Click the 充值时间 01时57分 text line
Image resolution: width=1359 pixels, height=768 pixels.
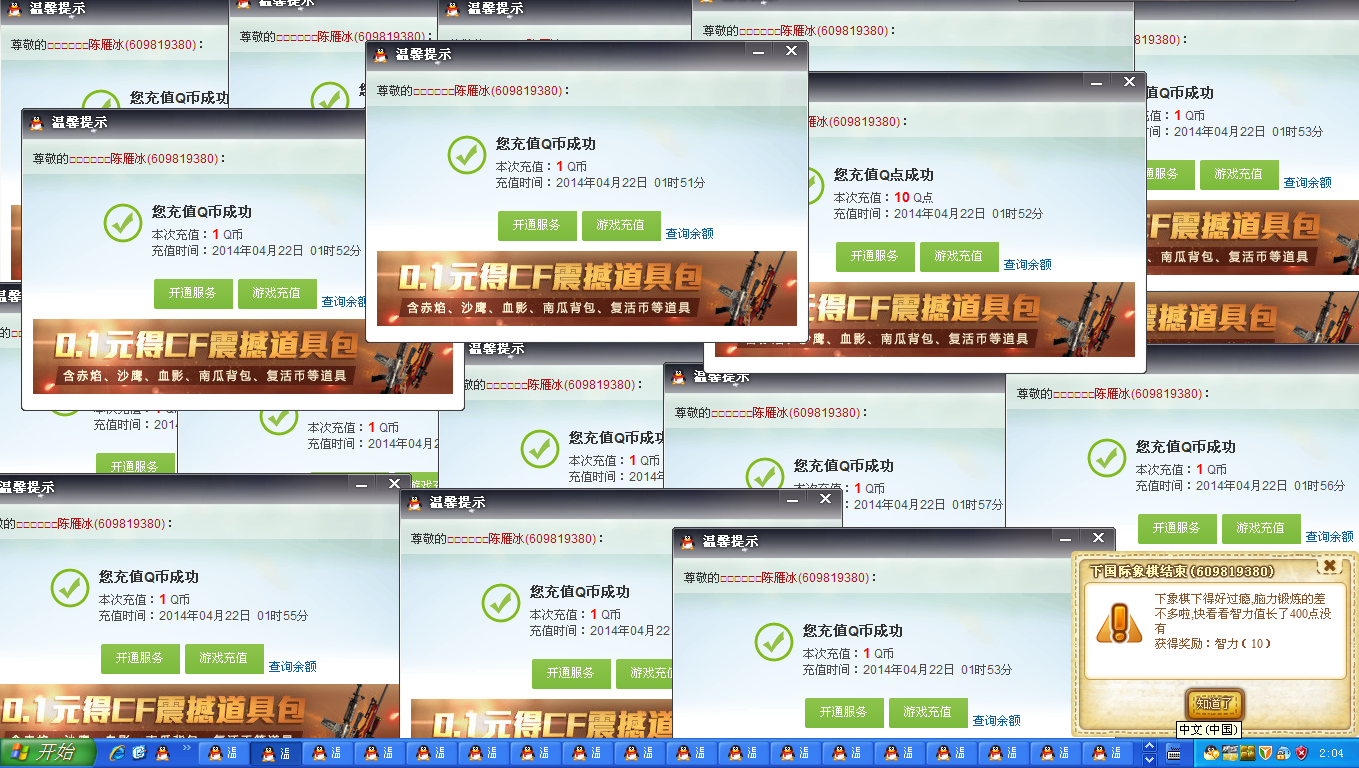pyautogui.click(x=898, y=505)
